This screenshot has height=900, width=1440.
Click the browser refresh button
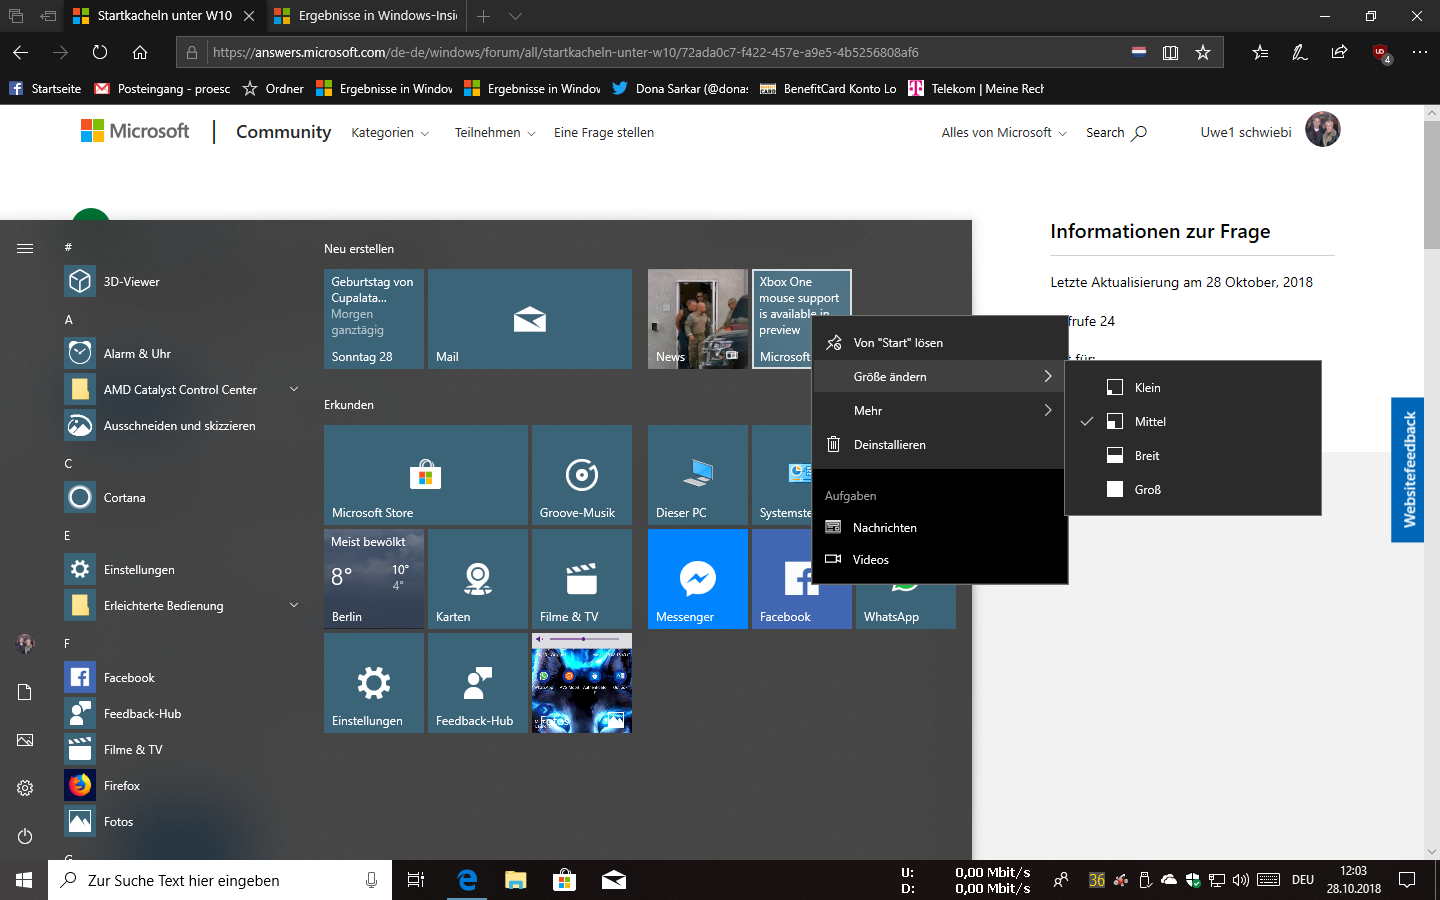[100, 52]
